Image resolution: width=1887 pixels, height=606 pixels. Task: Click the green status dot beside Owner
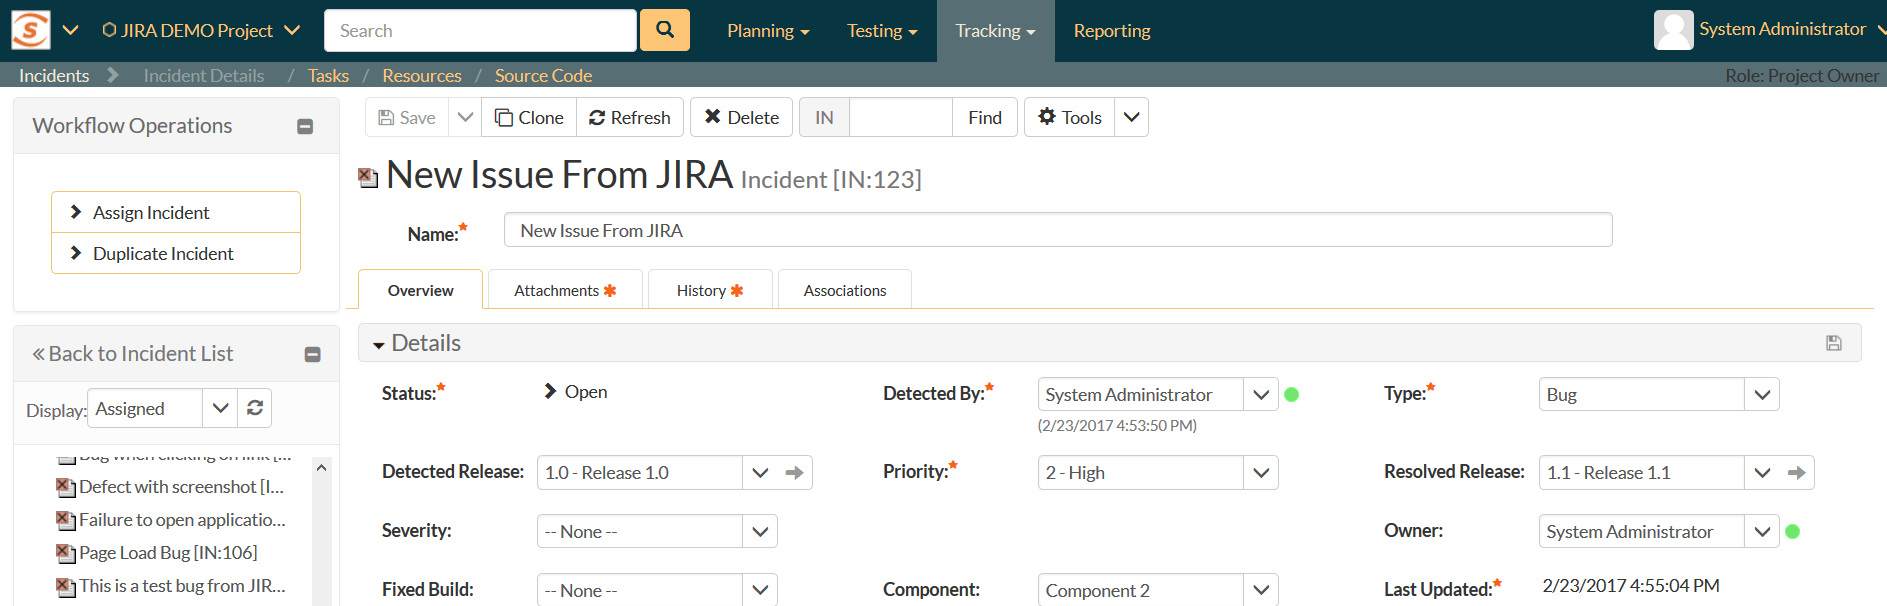1793,532
